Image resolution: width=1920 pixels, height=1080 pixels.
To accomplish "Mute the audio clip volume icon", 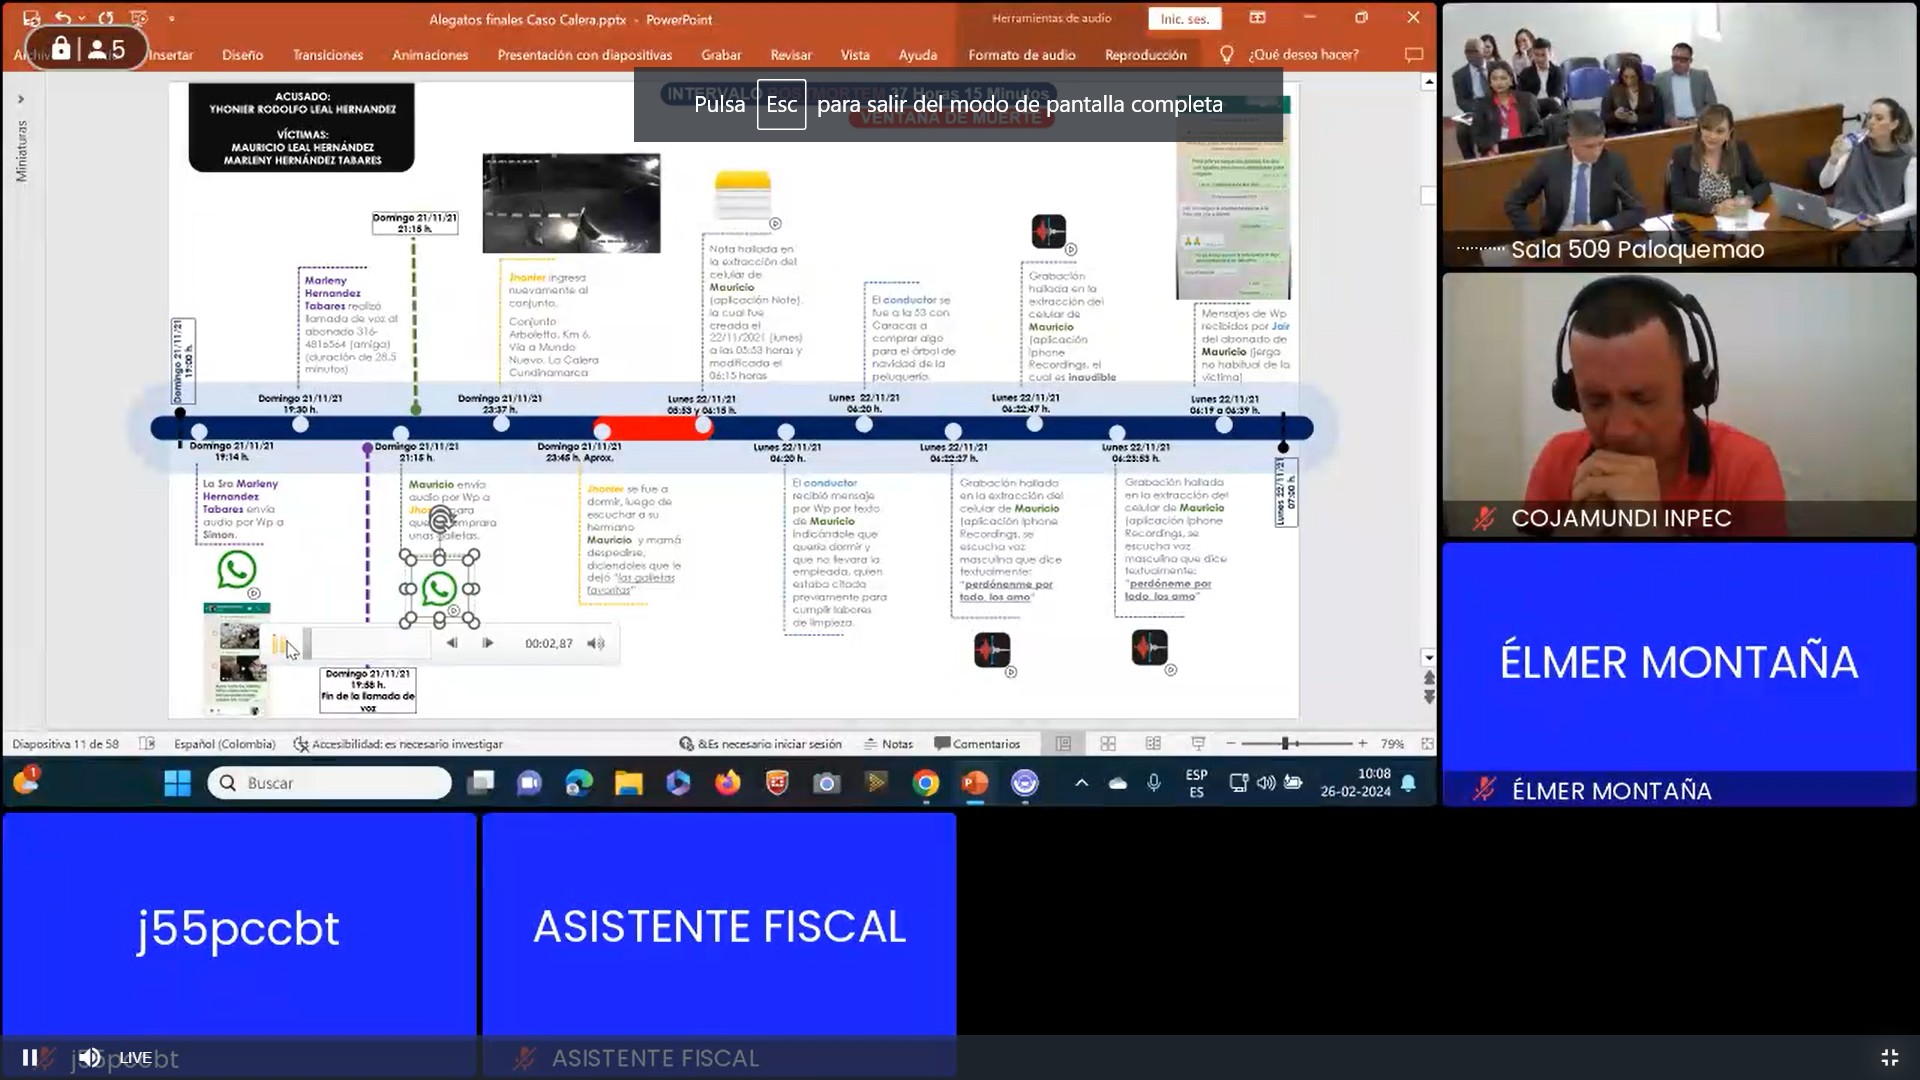I will (x=596, y=643).
